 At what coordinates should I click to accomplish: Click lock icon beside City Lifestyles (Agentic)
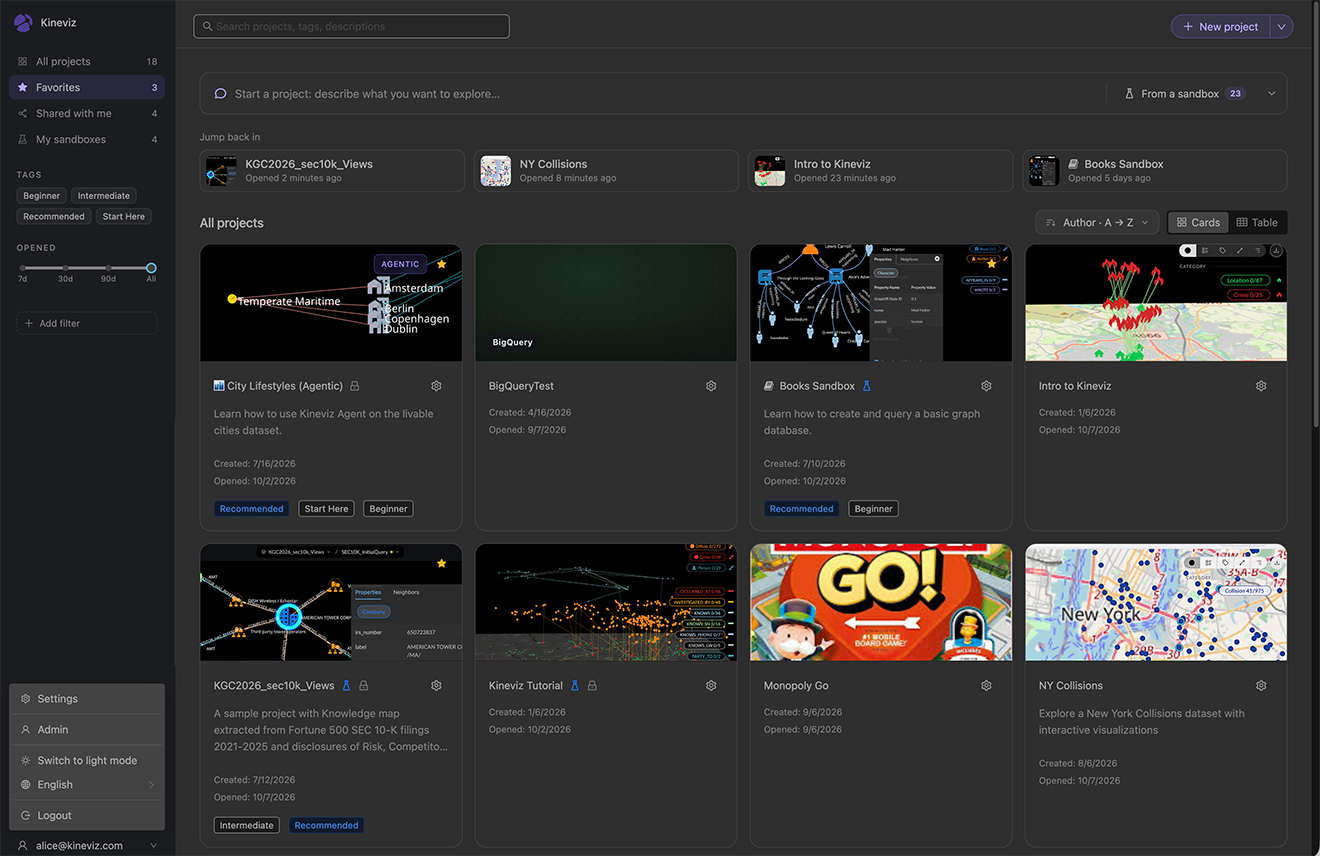coord(355,386)
